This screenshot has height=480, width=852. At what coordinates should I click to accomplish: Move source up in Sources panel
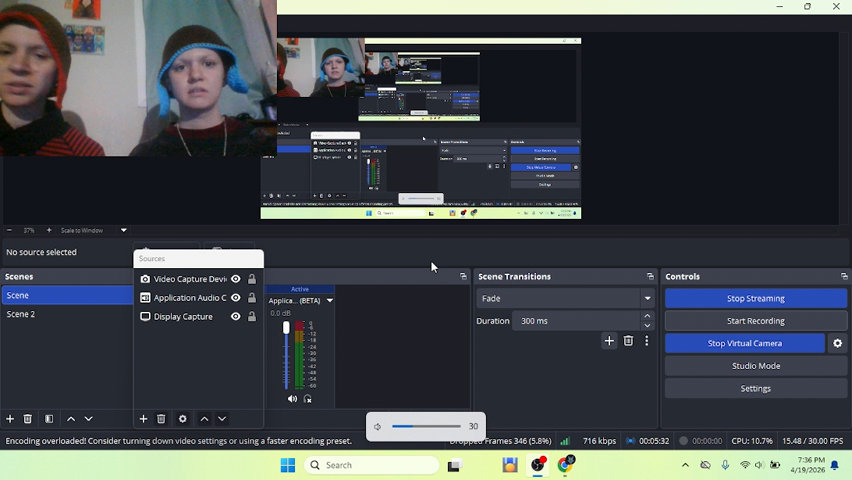pyautogui.click(x=204, y=419)
